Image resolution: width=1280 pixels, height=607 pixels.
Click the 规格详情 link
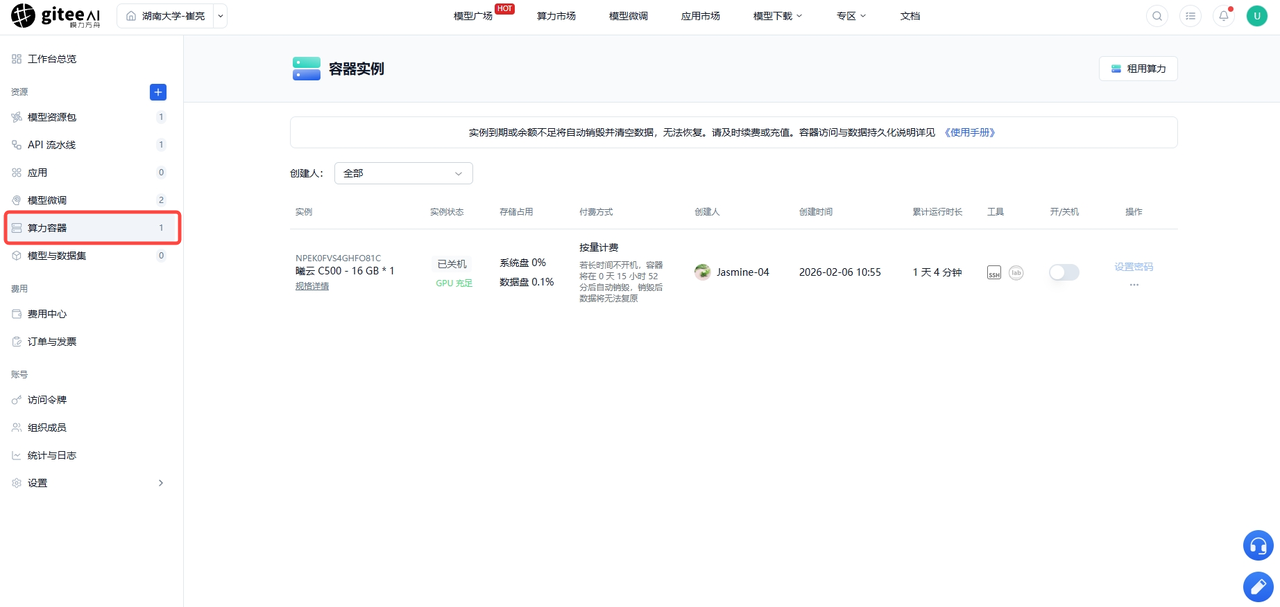(312, 286)
